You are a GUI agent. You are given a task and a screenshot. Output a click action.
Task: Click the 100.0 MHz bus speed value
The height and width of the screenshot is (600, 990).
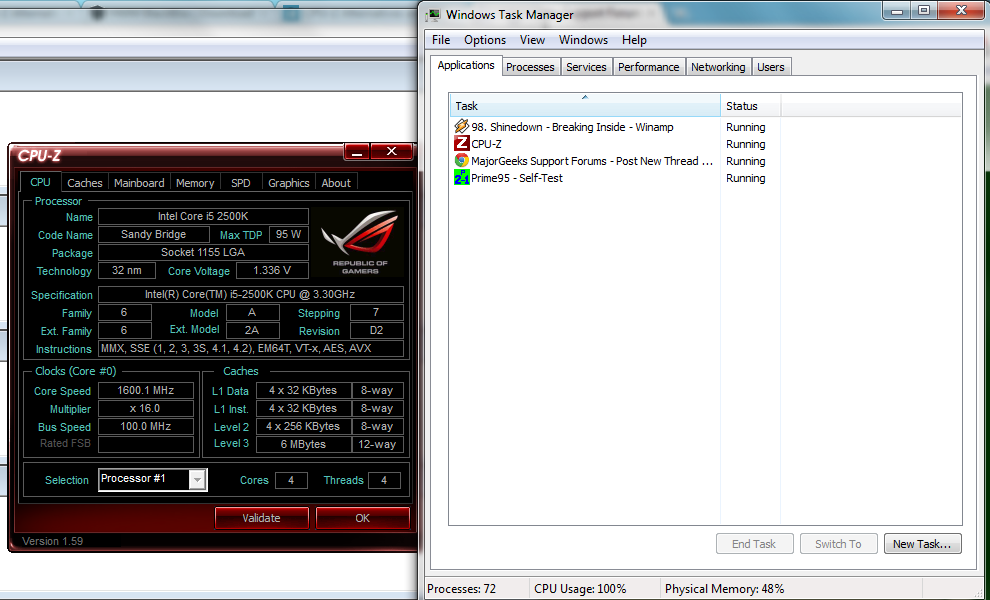pyautogui.click(x=146, y=426)
